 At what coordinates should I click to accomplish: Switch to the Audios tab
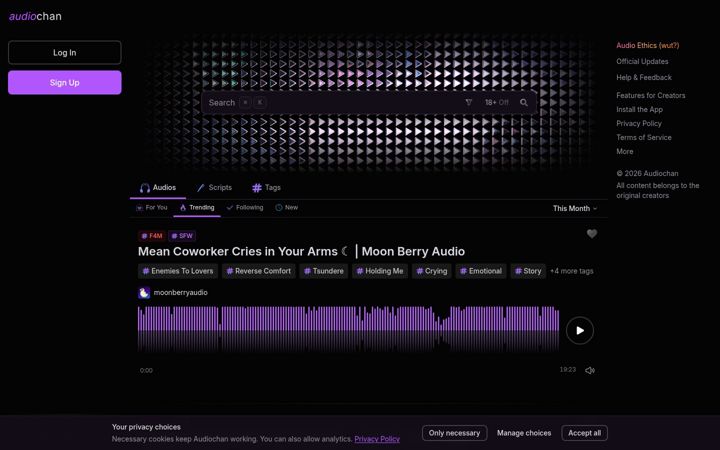tap(158, 187)
